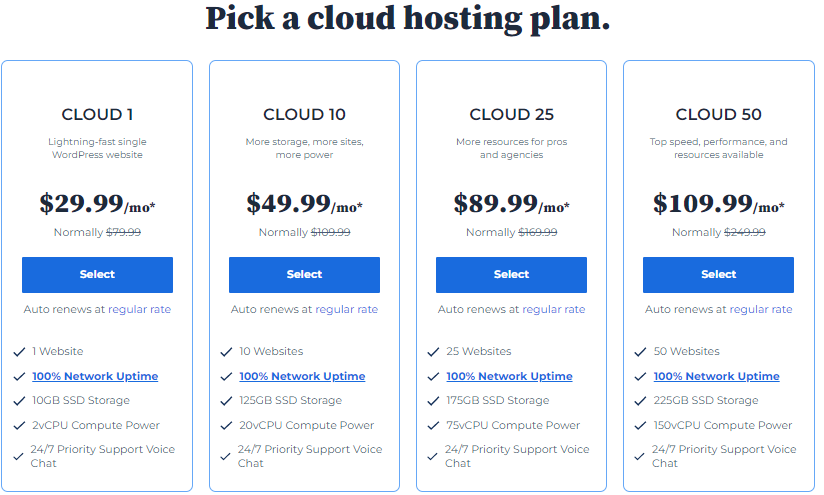Click Cloud 10's 100% Network Uptime link
Screen dimensions: 824x495
[x=302, y=376]
